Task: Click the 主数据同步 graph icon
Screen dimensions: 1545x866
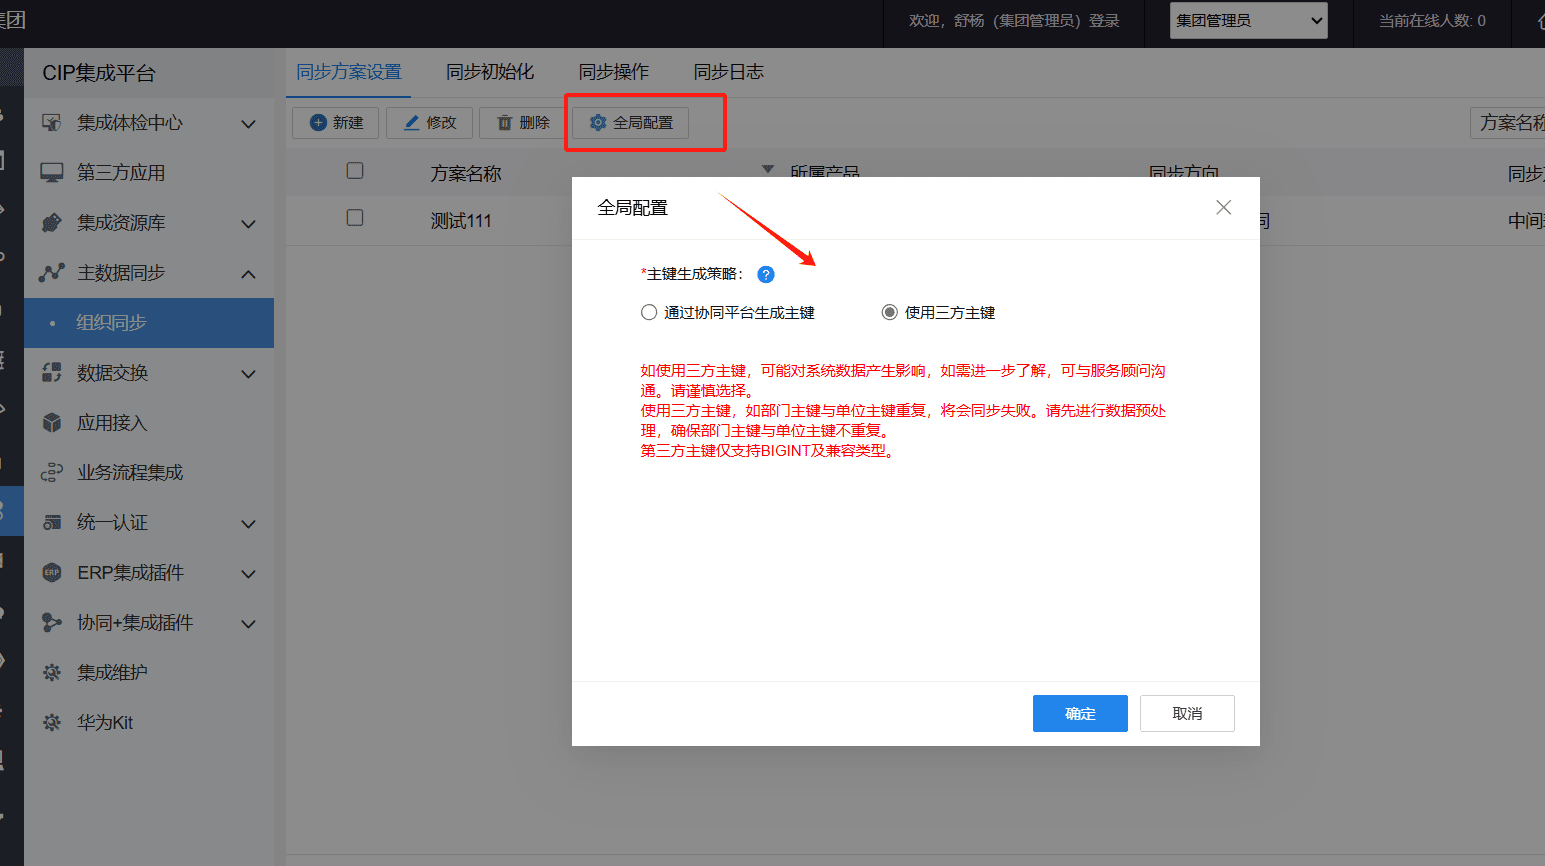Action: click(x=52, y=273)
